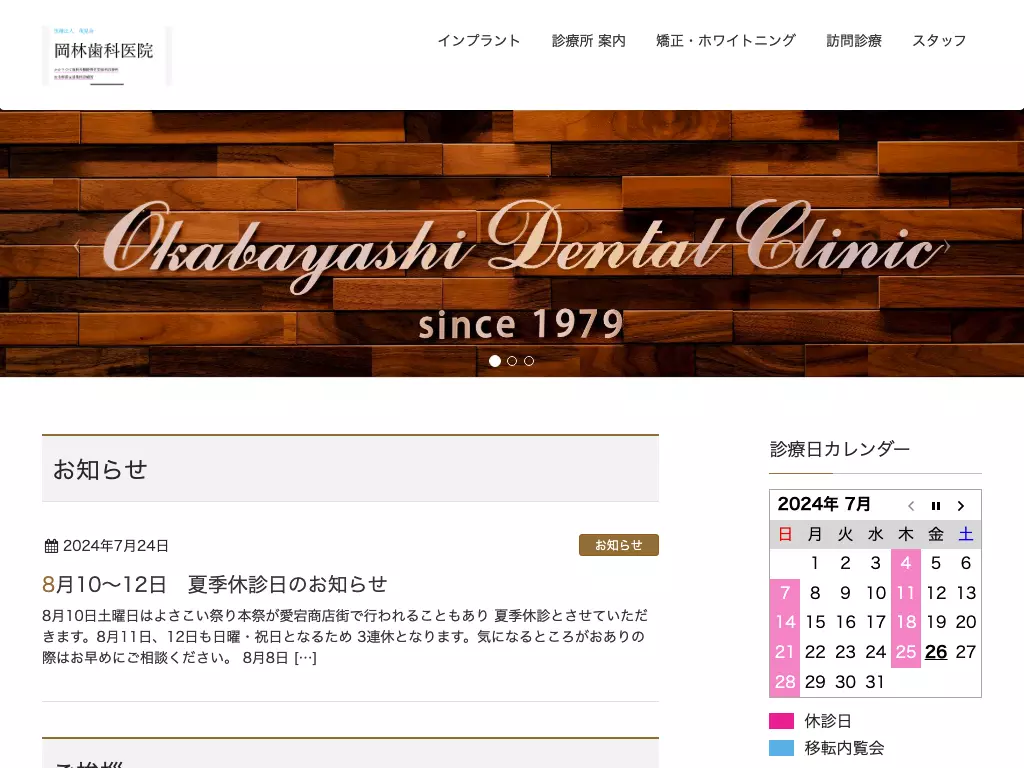The width and height of the screenshot is (1024, 768).
Task: Click the 診療日カレンダー sidebar heading
Action: [x=840, y=449]
